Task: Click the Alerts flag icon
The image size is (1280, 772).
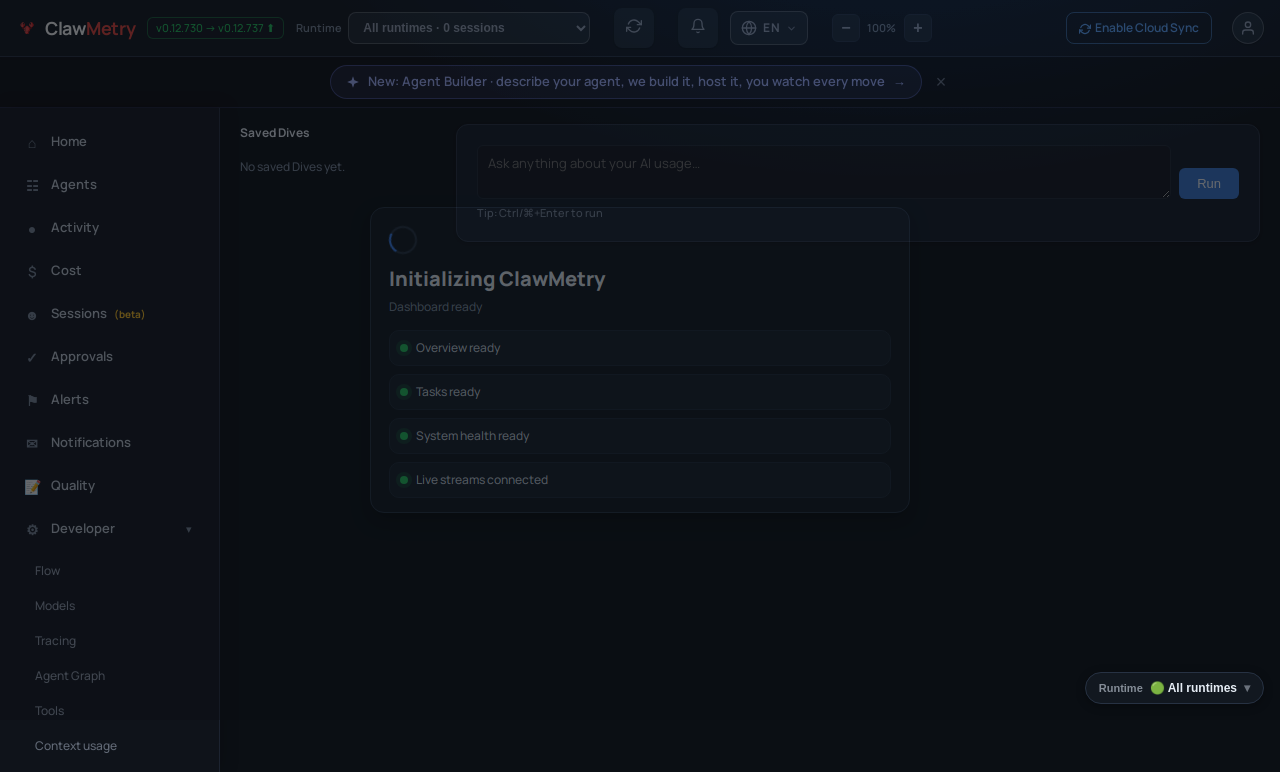Action: pos(32,401)
